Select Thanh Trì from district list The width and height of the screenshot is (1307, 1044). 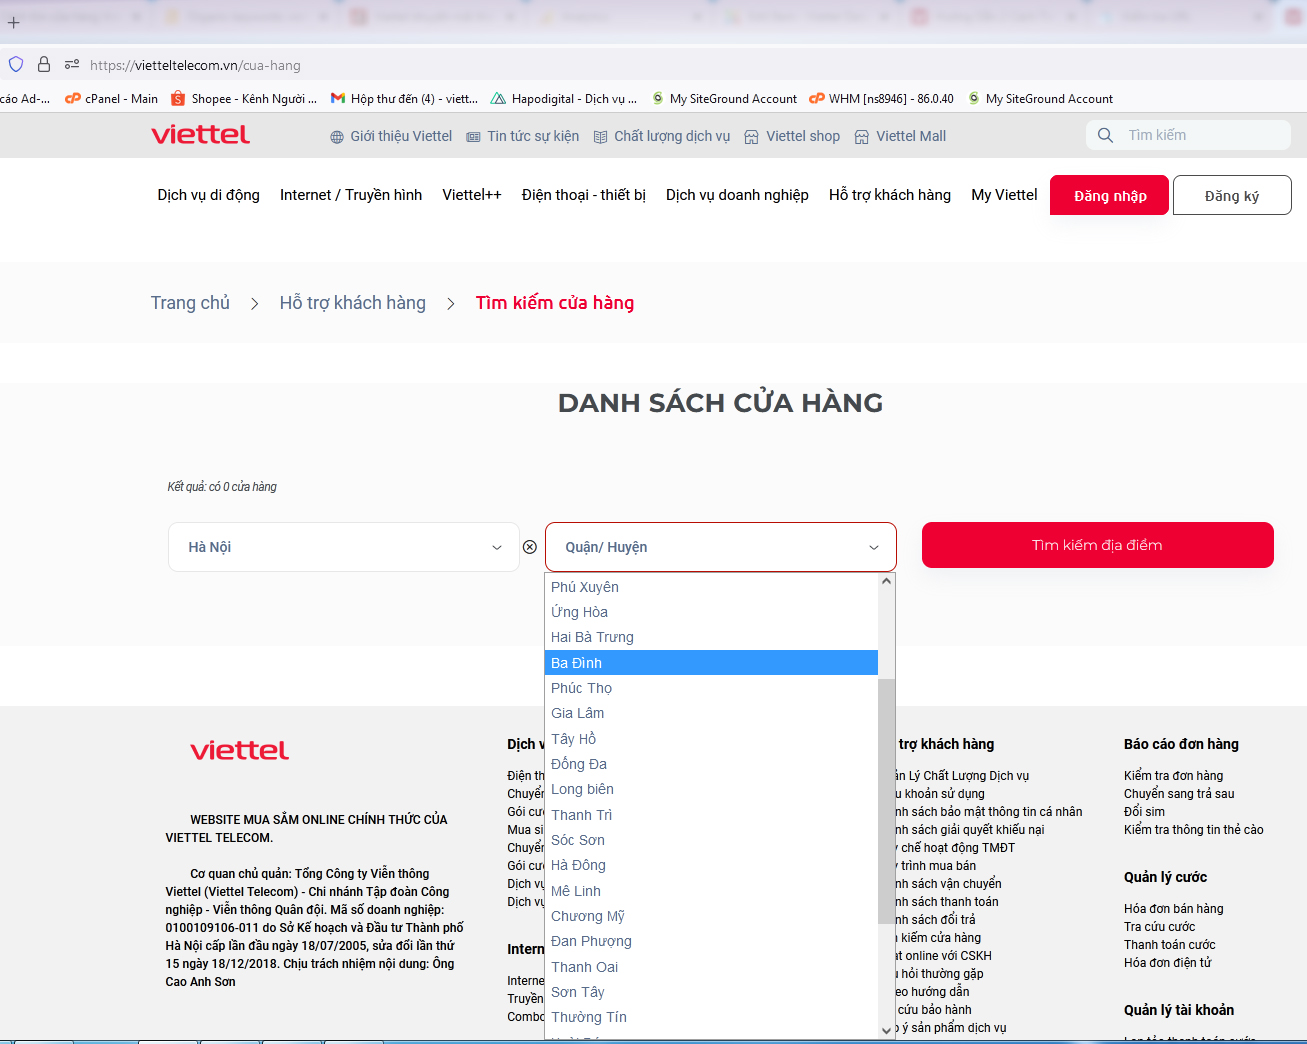(x=711, y=815)
